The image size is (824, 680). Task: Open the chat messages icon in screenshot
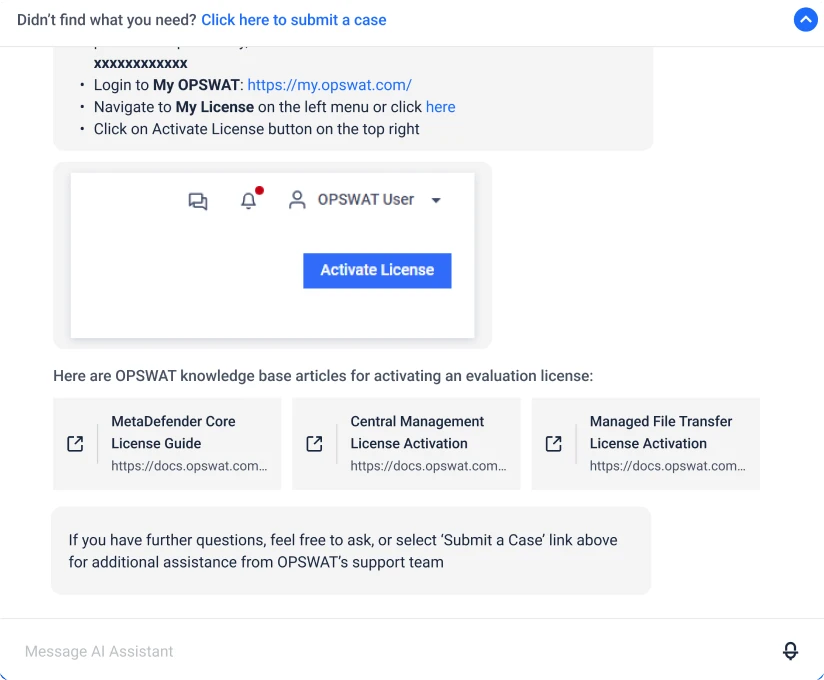198,200
